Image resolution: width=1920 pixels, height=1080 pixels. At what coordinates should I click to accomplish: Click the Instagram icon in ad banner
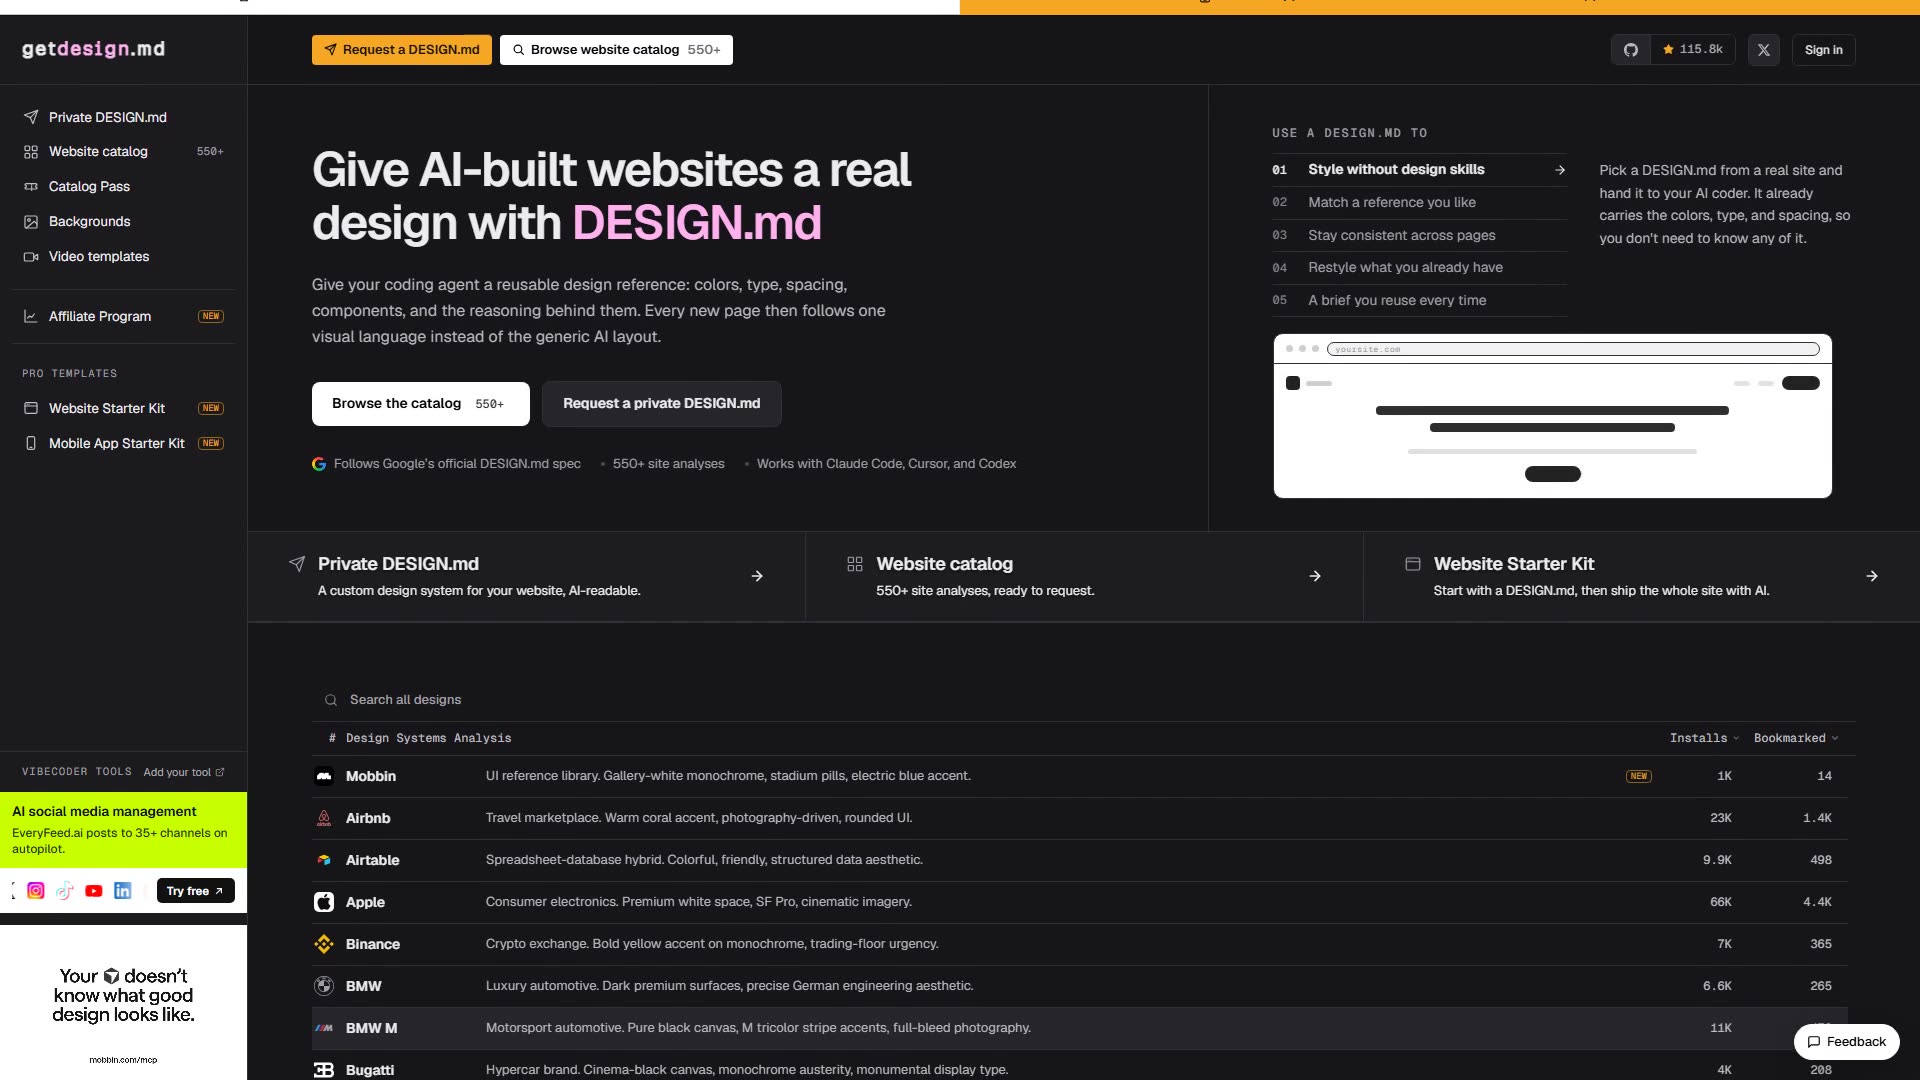[36, 891]
